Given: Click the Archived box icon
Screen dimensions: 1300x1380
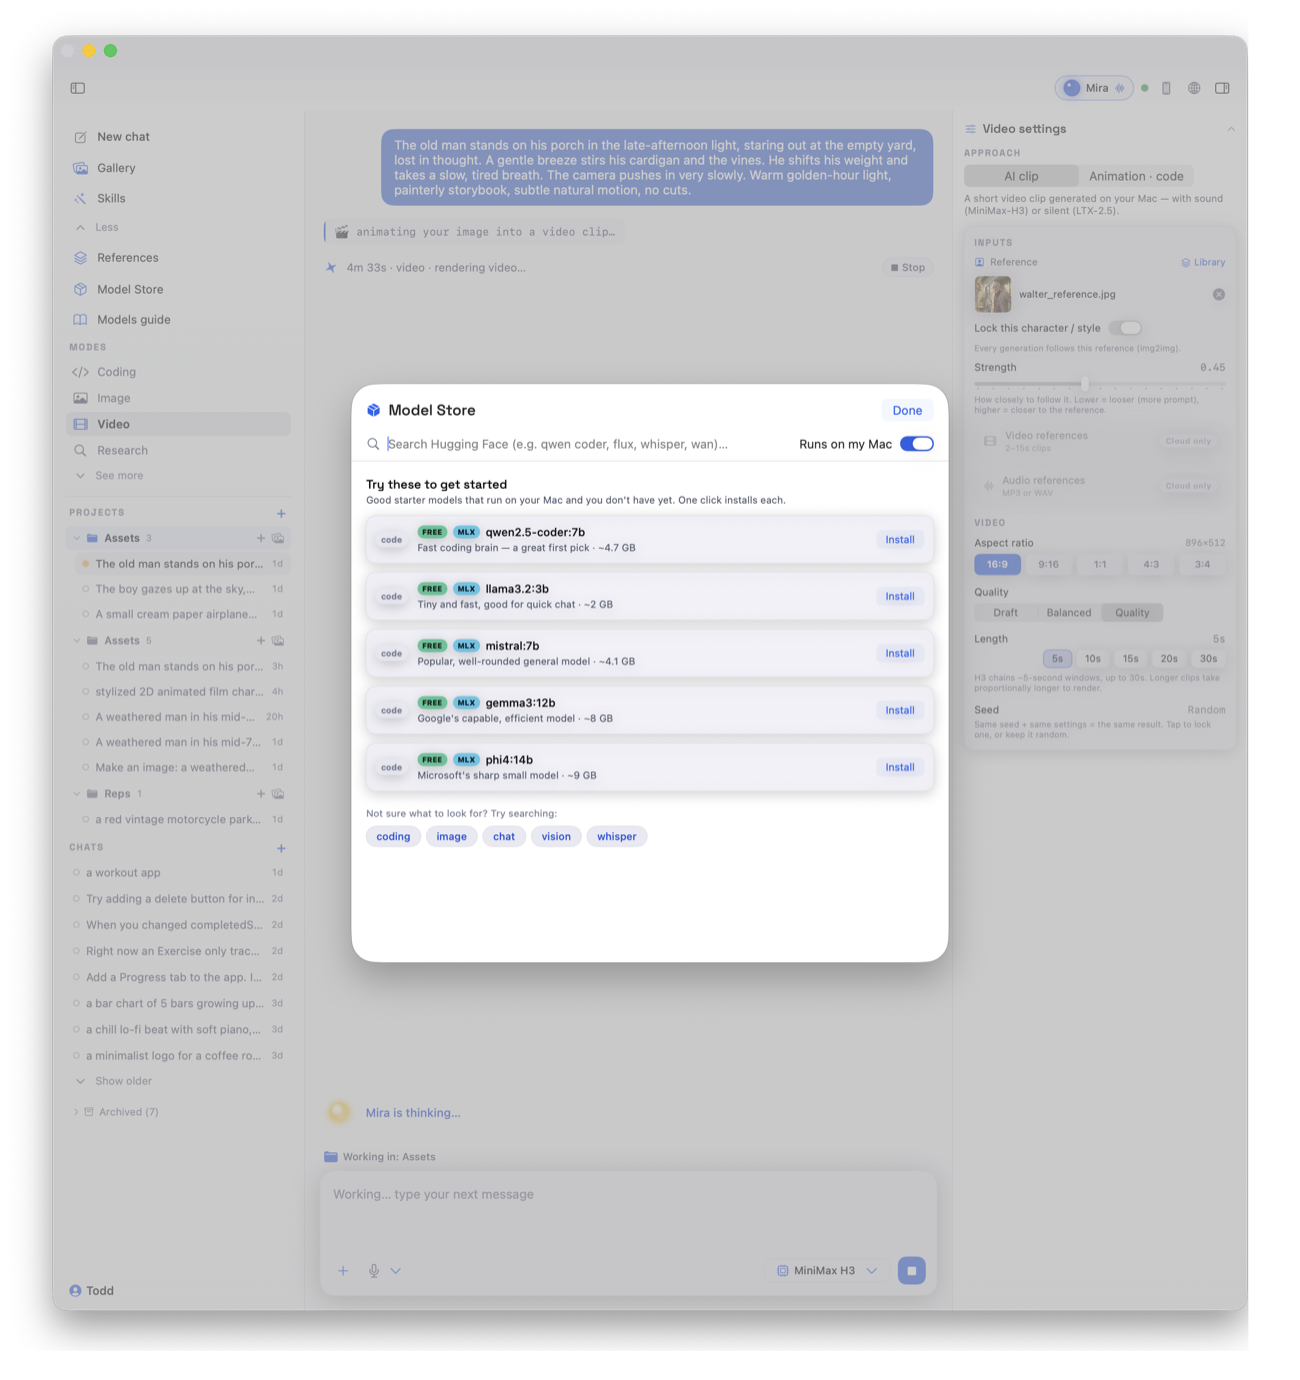Looking at the screenshot, I should pos(89,1111).
